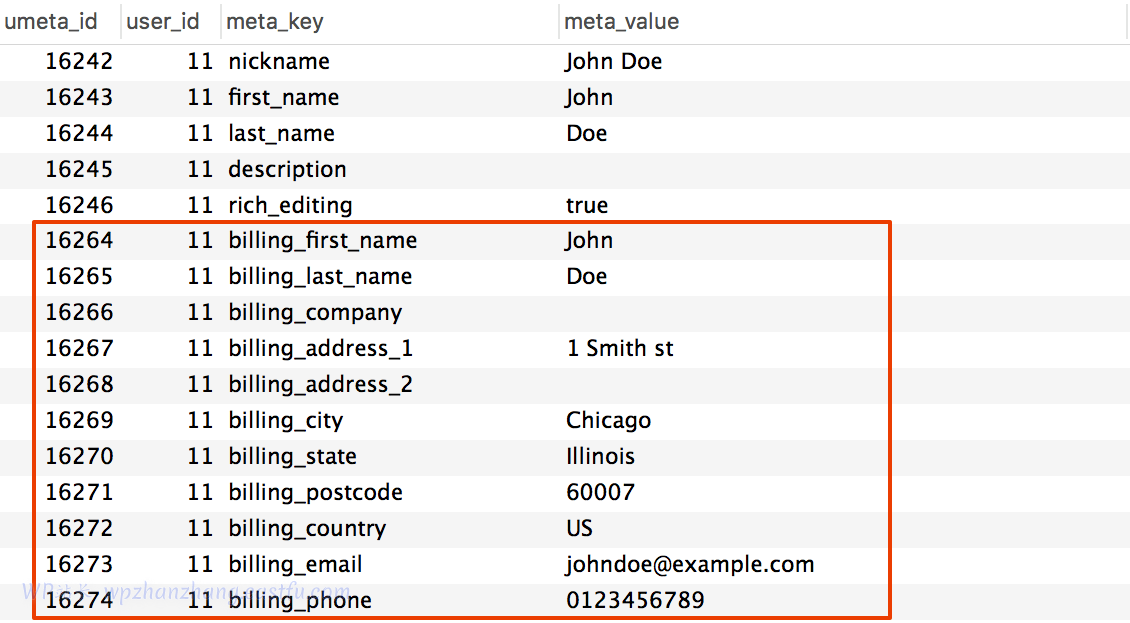Click the billing_phone value 0123456789
Image resolution: width=1130 pixels, height=623 pixels.
coord(635,601)
